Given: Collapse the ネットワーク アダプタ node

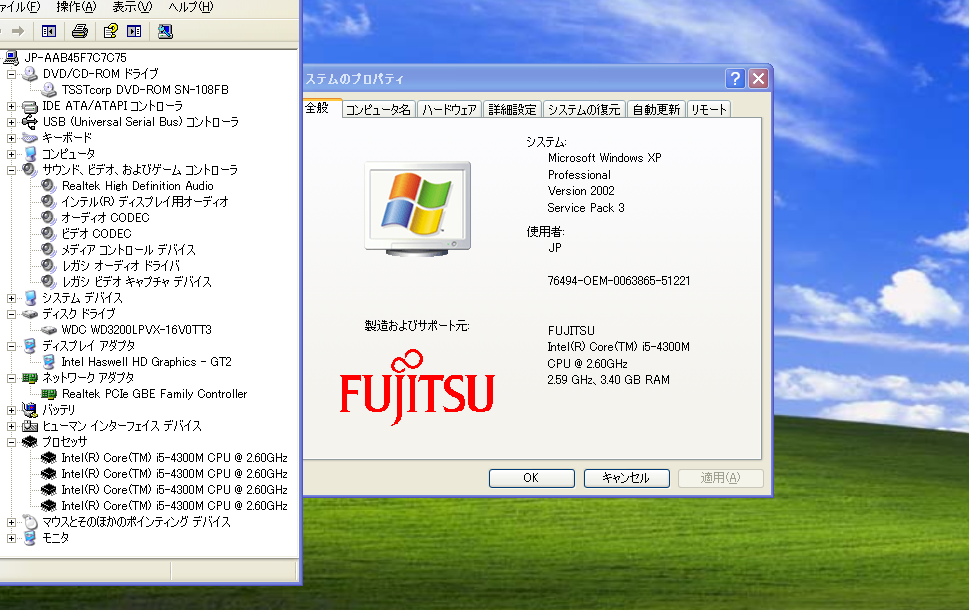Looking at the screenshot, I should click(x=11, y=378).
